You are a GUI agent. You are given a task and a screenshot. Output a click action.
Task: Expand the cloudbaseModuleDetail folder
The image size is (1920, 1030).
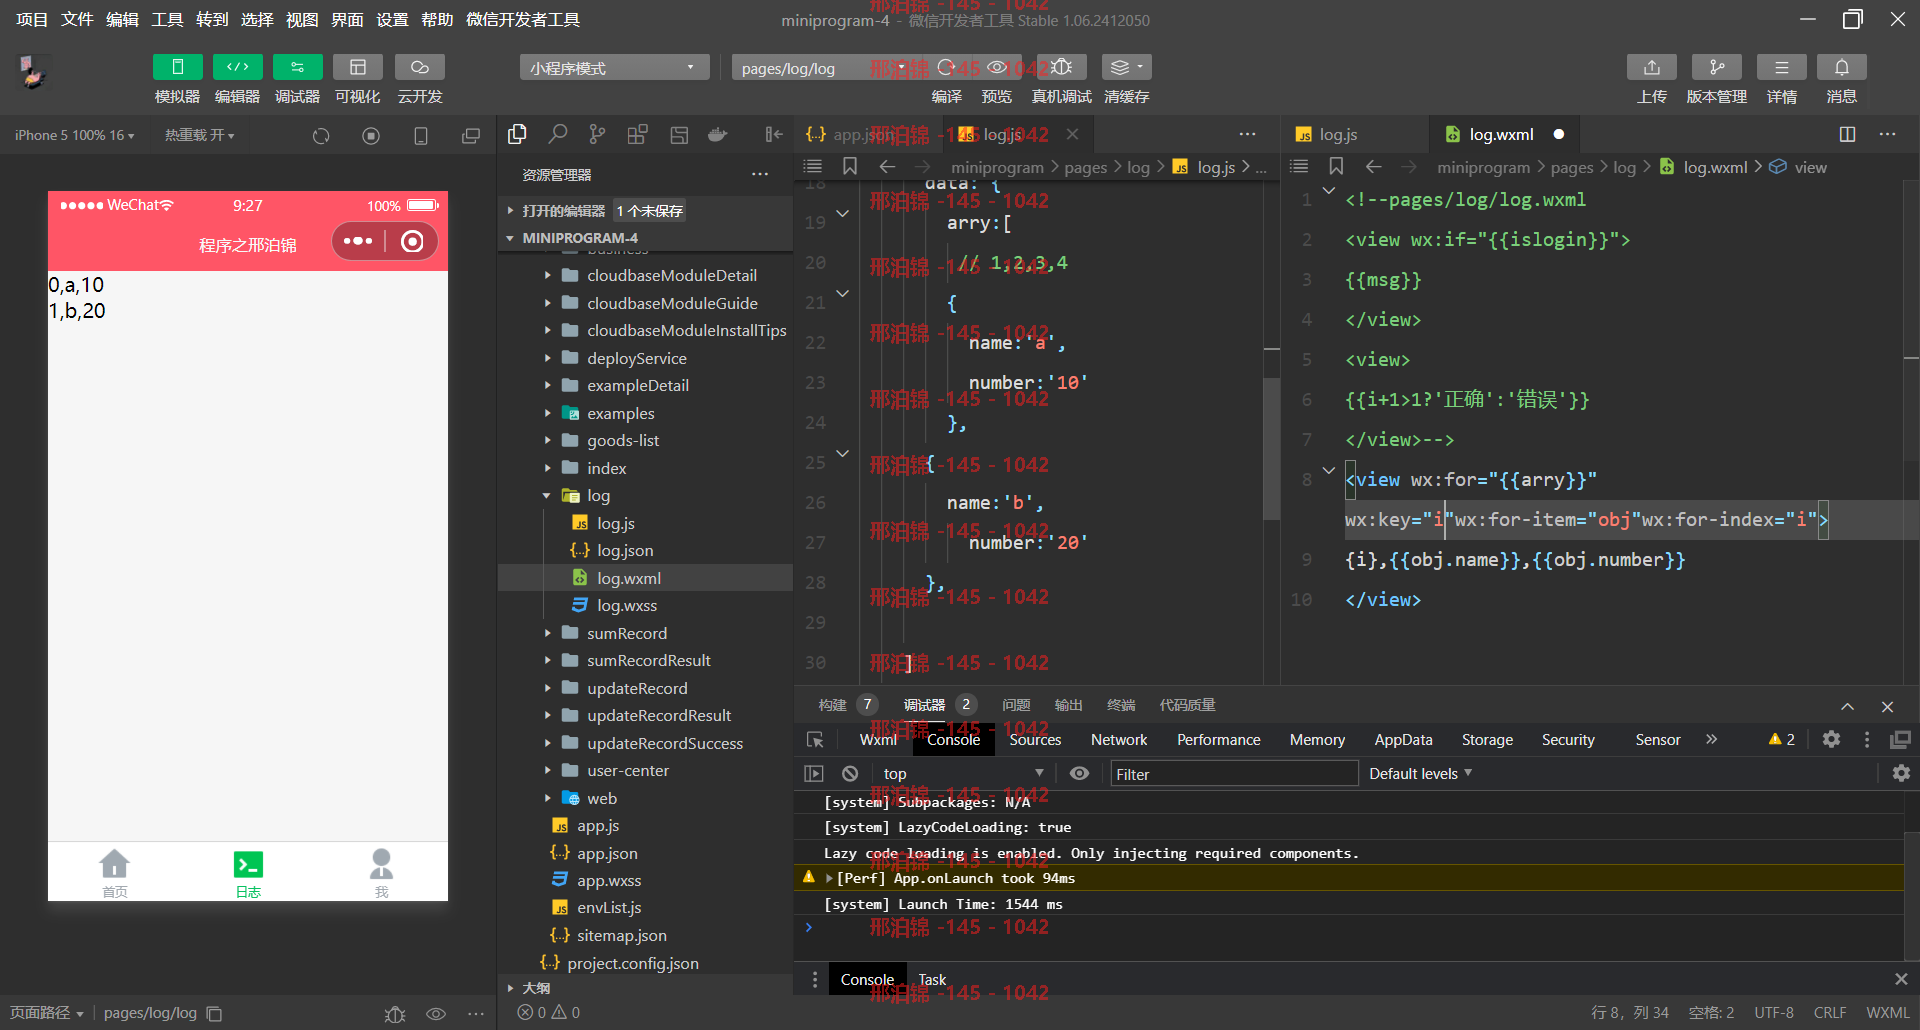645,275
